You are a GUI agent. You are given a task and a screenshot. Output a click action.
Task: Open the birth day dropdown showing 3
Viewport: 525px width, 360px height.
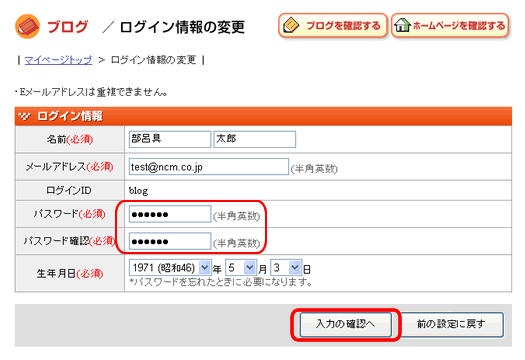[286, 268]
